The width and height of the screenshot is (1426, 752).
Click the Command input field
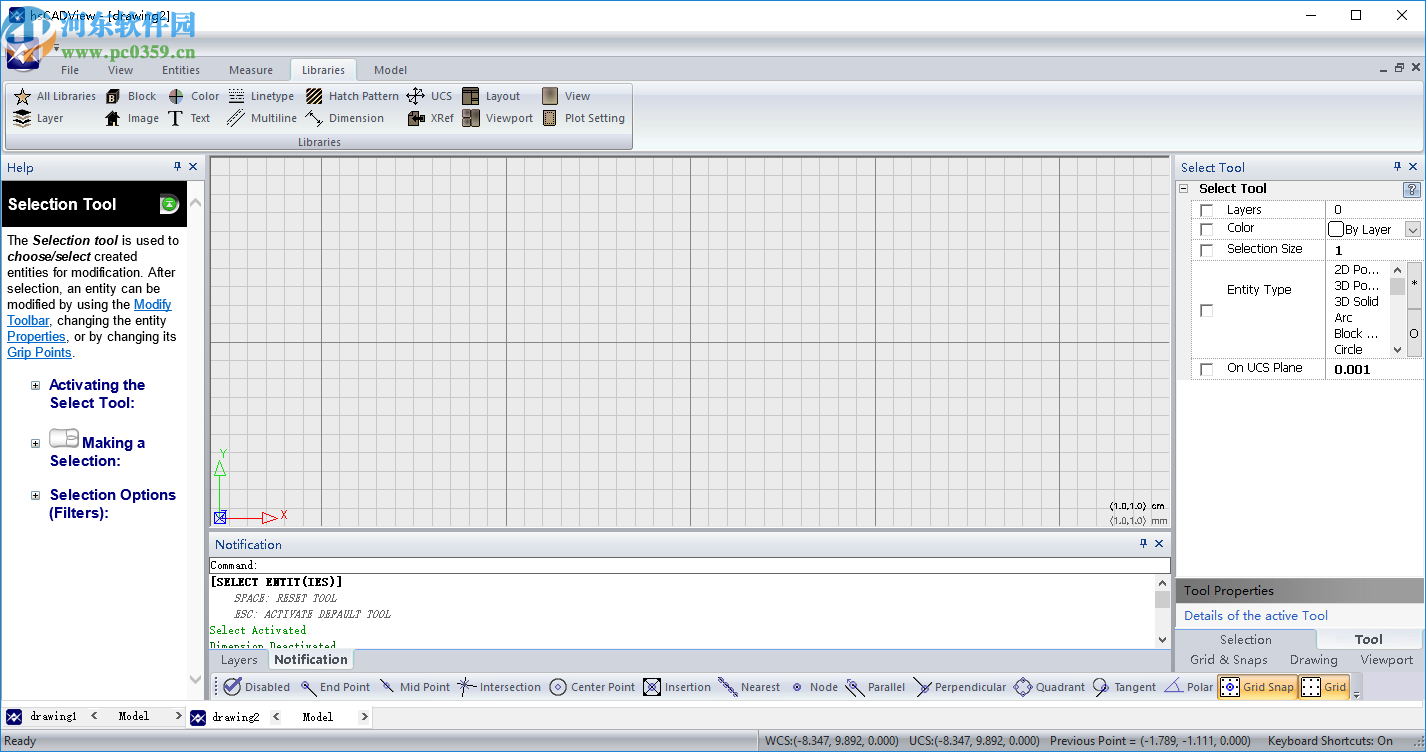pyautogui.click(x=690, y=566)
